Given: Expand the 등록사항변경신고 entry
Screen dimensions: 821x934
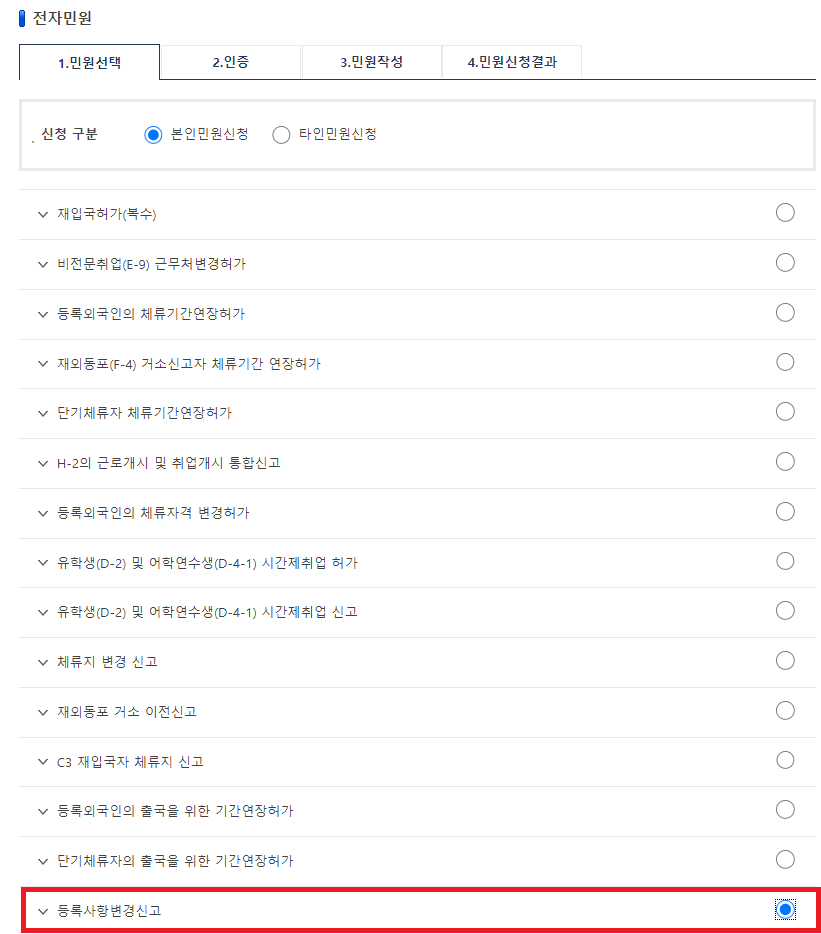Looking at the screenshot, I should (42, 910).
